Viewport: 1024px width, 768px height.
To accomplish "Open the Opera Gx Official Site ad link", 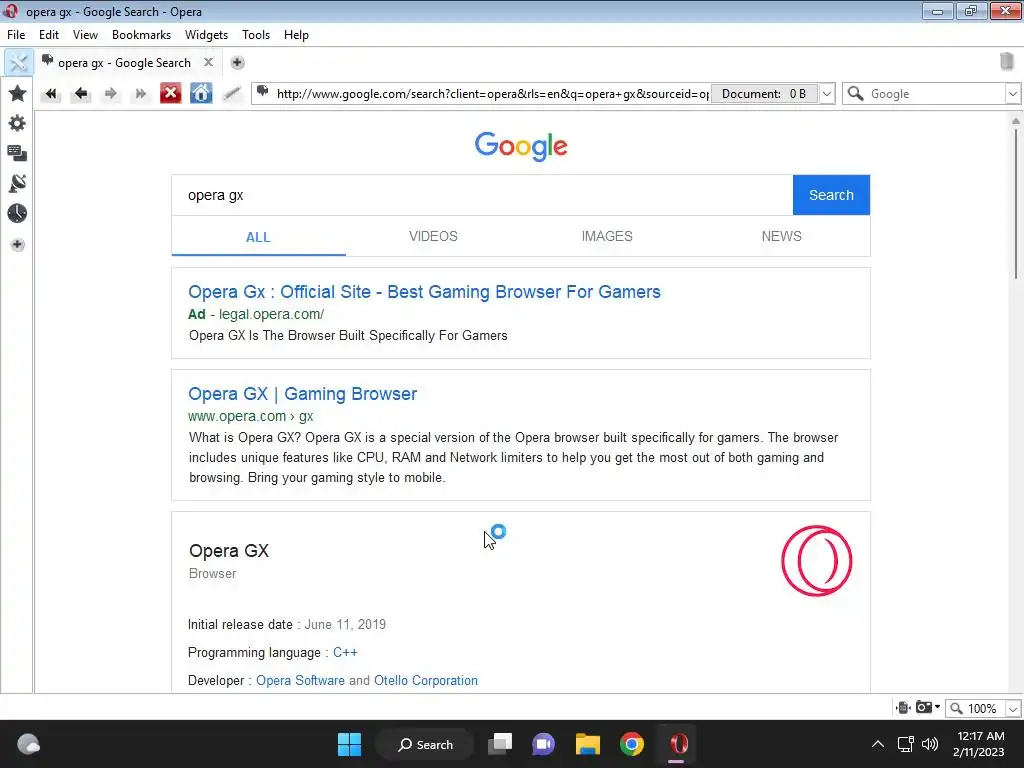I will (424, 292).
